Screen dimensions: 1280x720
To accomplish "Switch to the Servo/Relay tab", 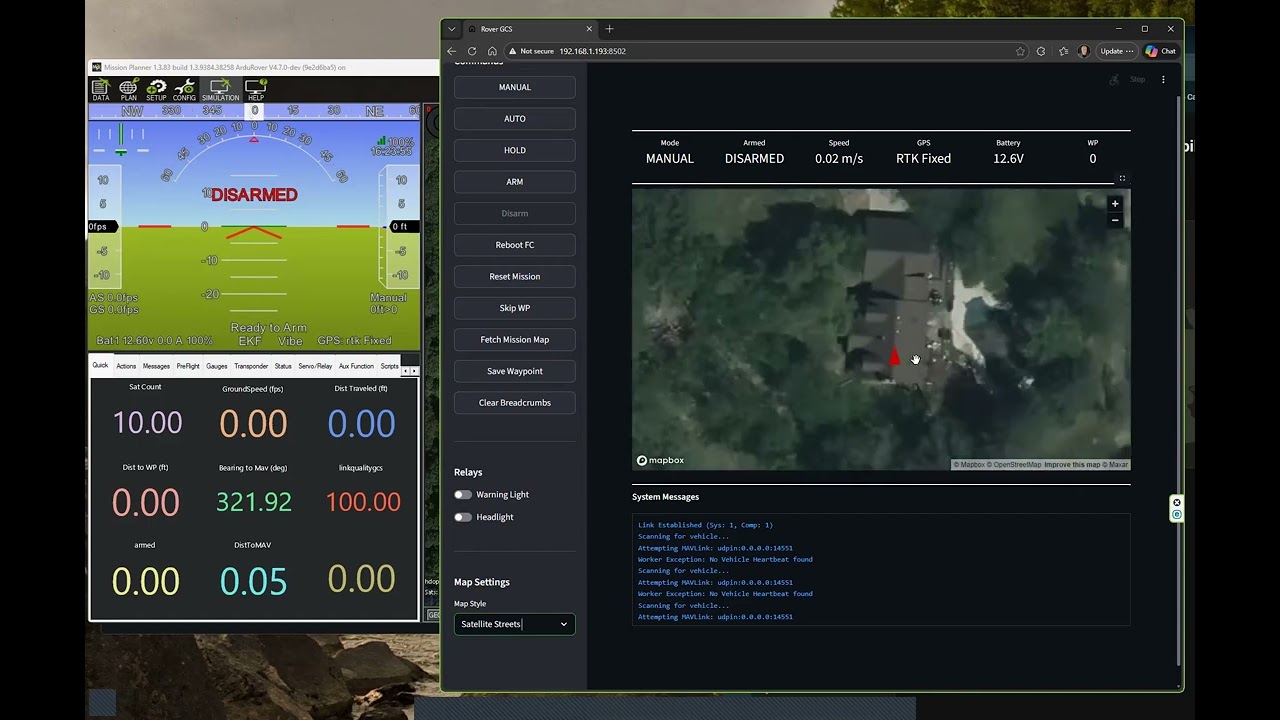I will pos(315,366).
